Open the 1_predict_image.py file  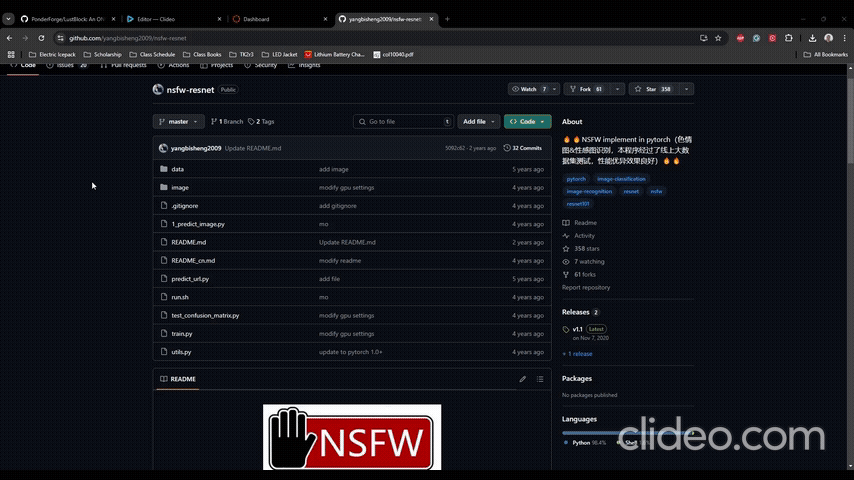click(198, 224)
